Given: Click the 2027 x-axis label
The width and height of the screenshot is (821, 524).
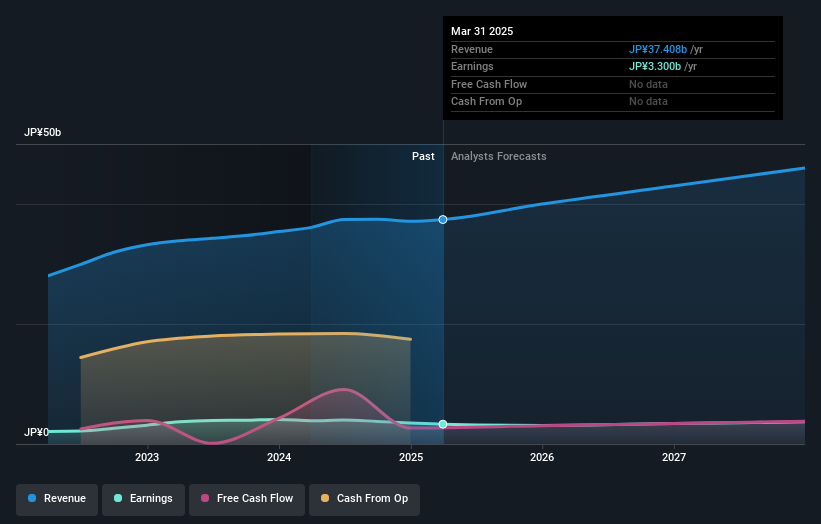Looking at the screenshot, I should (x=674, y=458).
